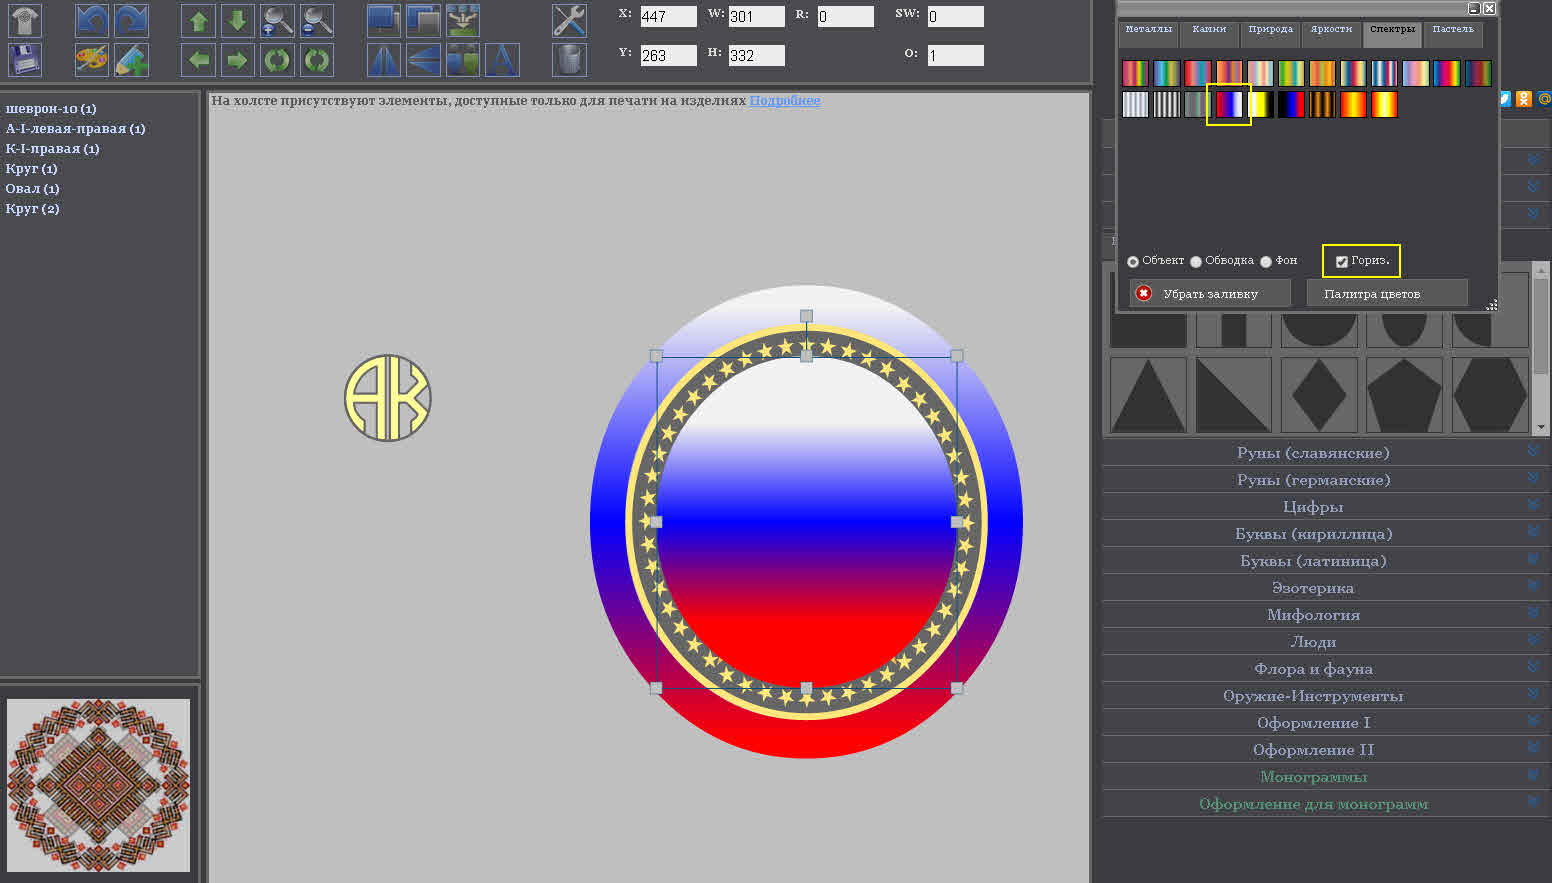The width and height of the screenshot is (1552, 883).
Task: Follow the Подробнее link
Action: 785,101
